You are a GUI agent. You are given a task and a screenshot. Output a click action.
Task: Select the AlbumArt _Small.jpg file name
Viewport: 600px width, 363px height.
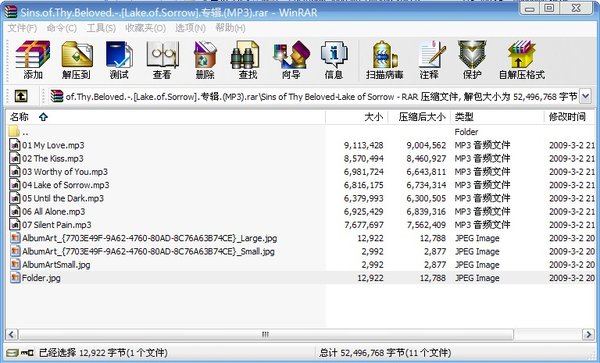pos(148,251)
